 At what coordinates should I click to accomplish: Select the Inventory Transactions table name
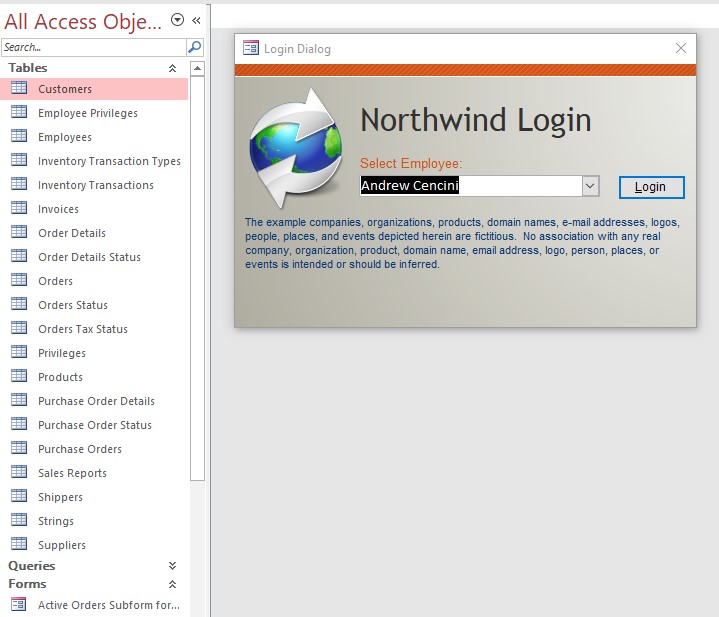pyautogui.click(x=96, y=185)
